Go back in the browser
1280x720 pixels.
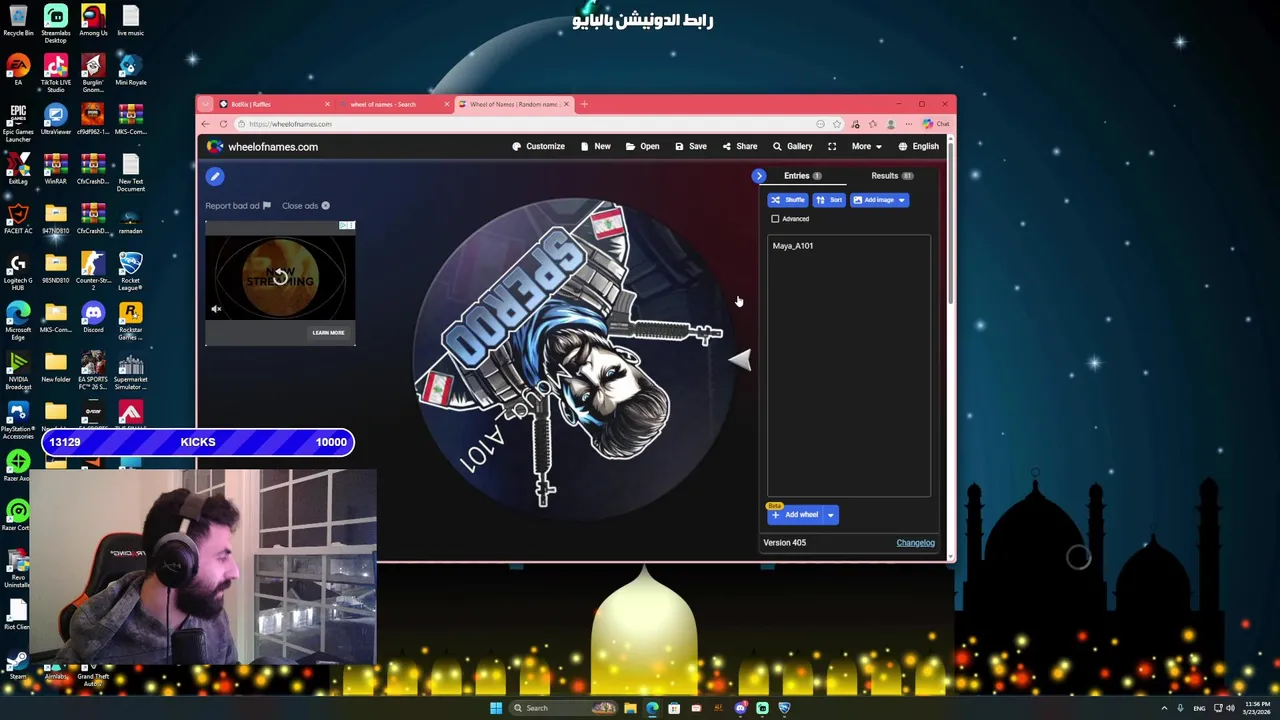[206, 124]
